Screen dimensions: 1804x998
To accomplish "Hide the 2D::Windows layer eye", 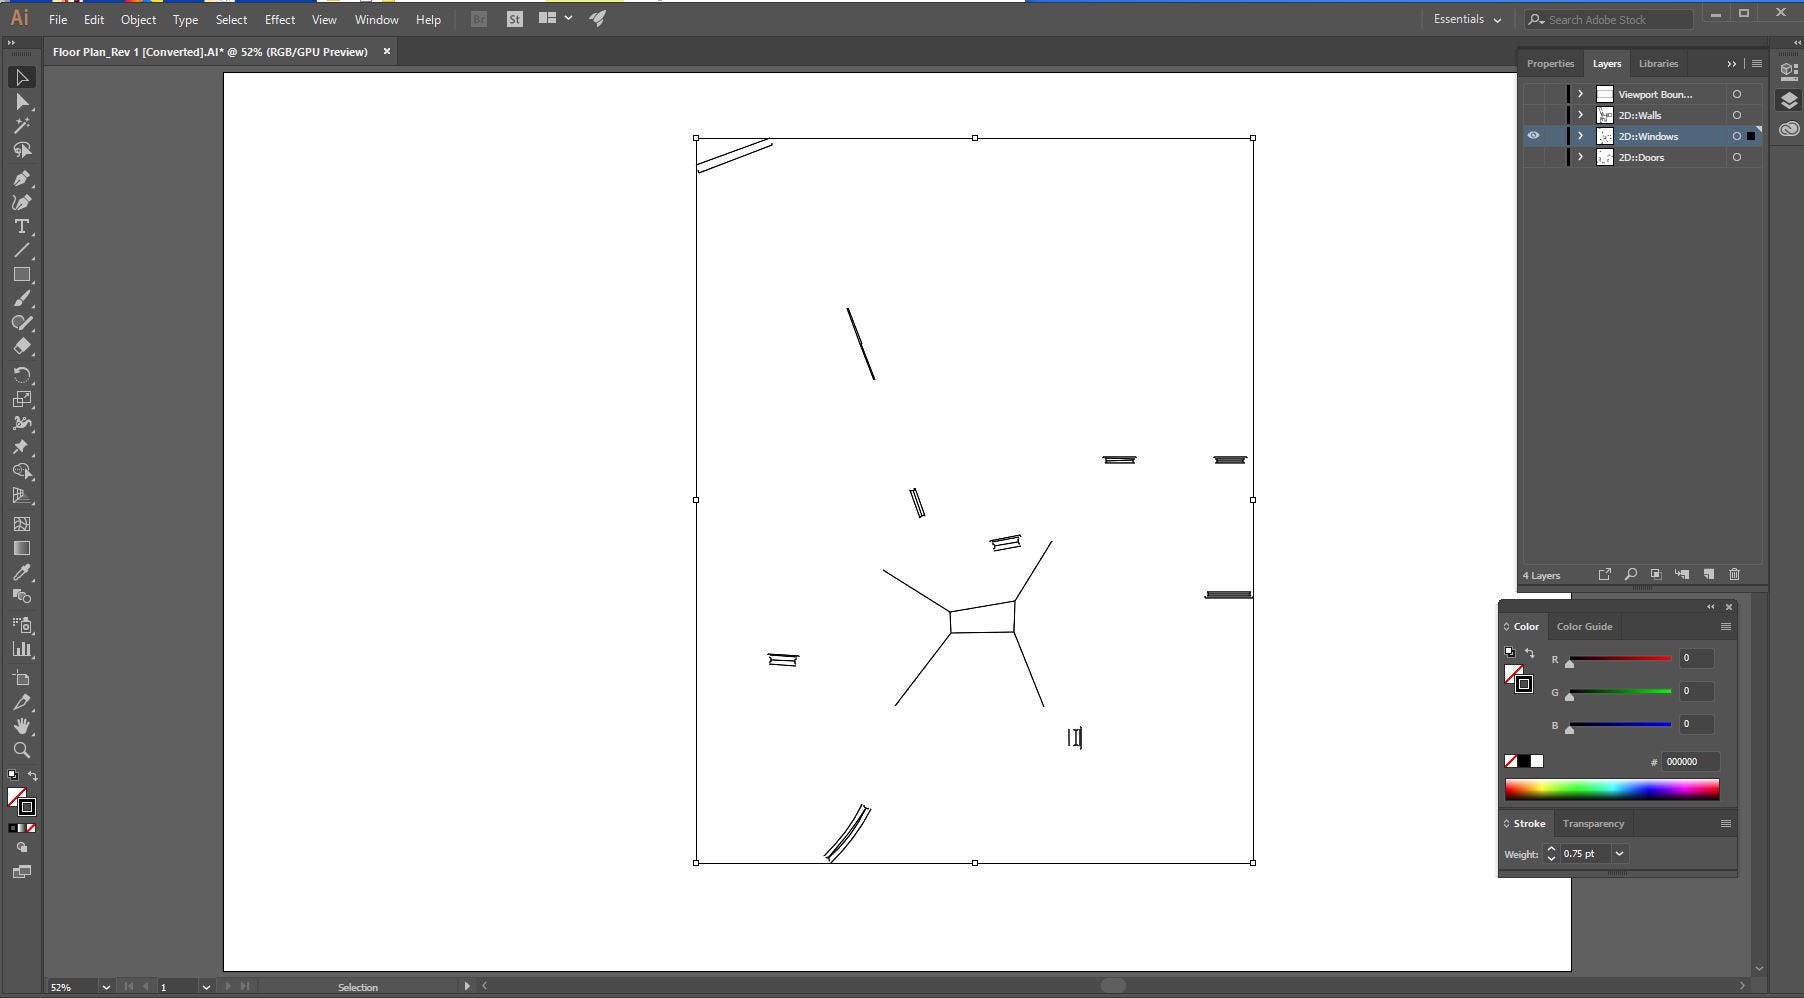I will click(x=1533, y=136).
